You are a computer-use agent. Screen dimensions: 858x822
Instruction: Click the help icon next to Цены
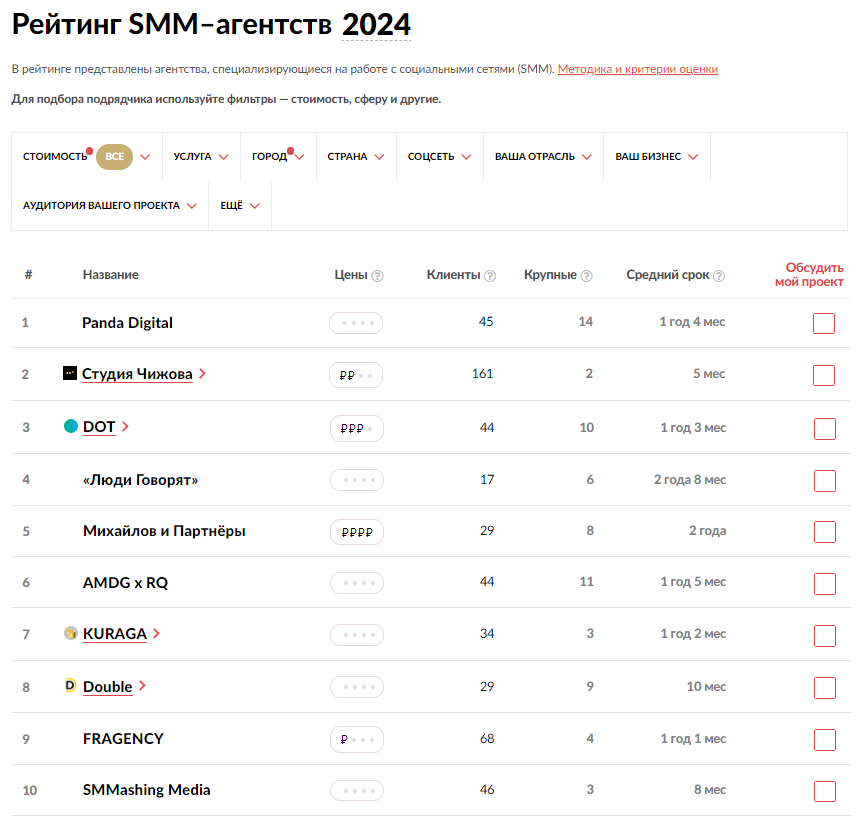coord(377,276)
